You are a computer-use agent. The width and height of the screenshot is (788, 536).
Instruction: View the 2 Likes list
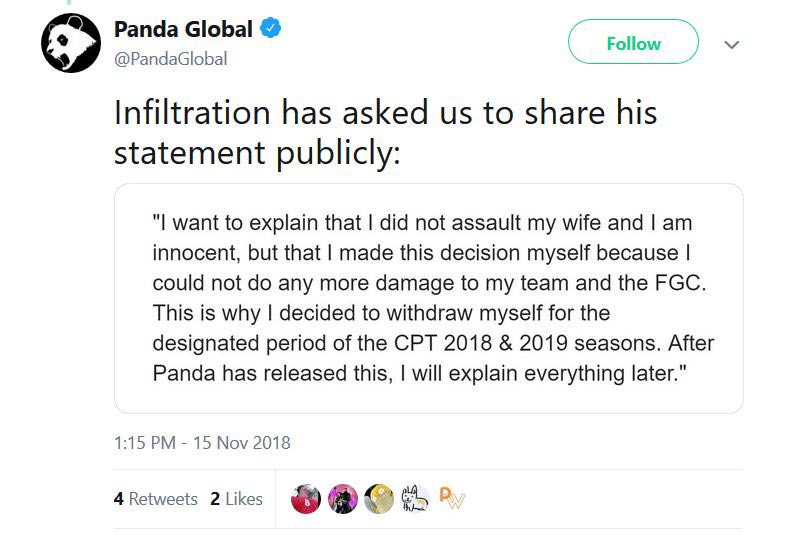point(236,499)
